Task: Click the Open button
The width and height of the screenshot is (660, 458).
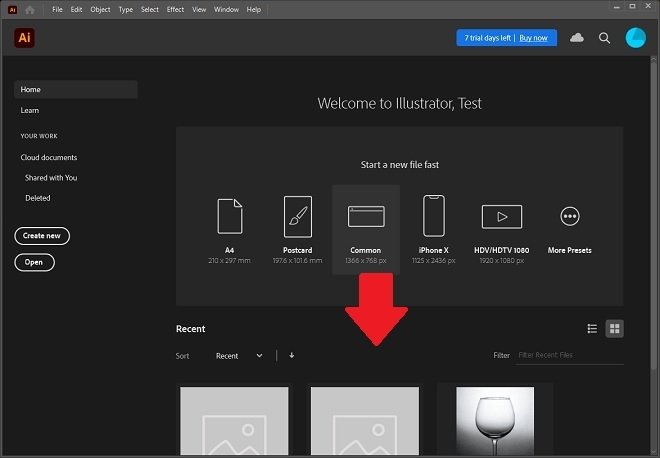Action: coord(35,262)
